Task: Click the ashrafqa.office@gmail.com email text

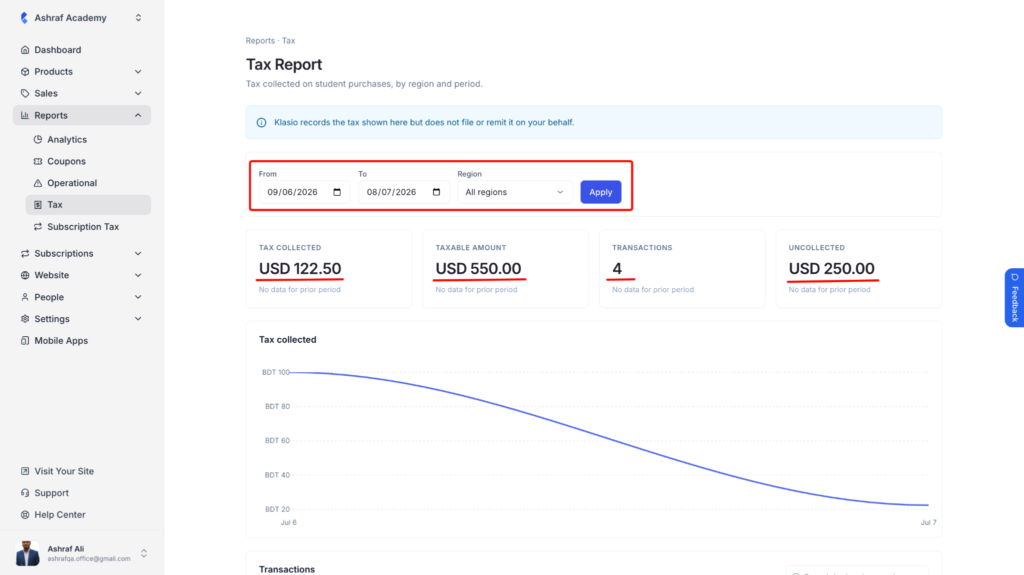Action: tap(89, 559)
